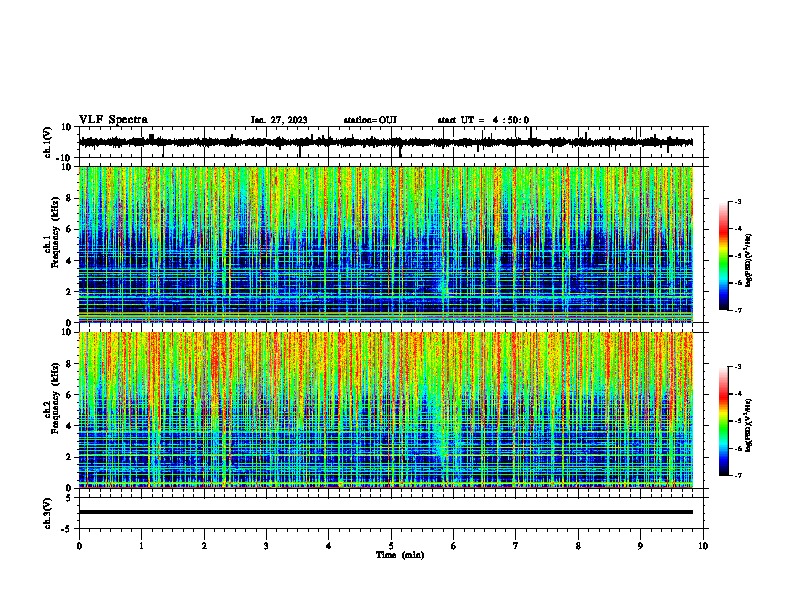Image resolution: width=792 pixels, height=612 pixels.
Task: Click the ch.2 spectrogram color scale bar
Action: 724,421
